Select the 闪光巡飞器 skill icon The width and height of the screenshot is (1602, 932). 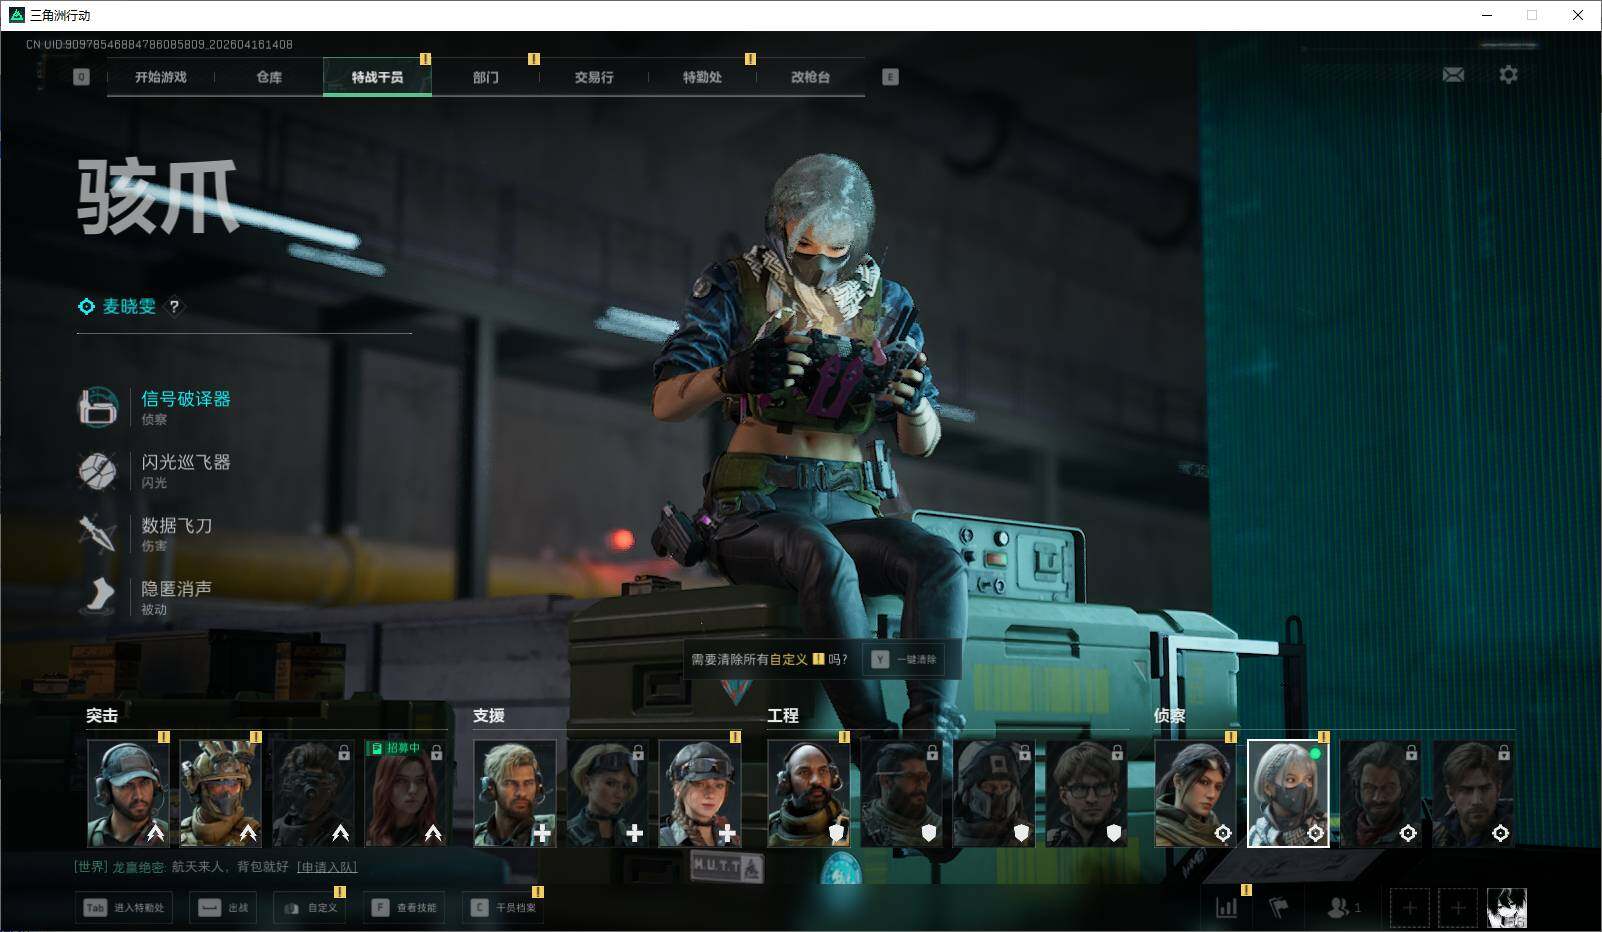click(98, 470)
